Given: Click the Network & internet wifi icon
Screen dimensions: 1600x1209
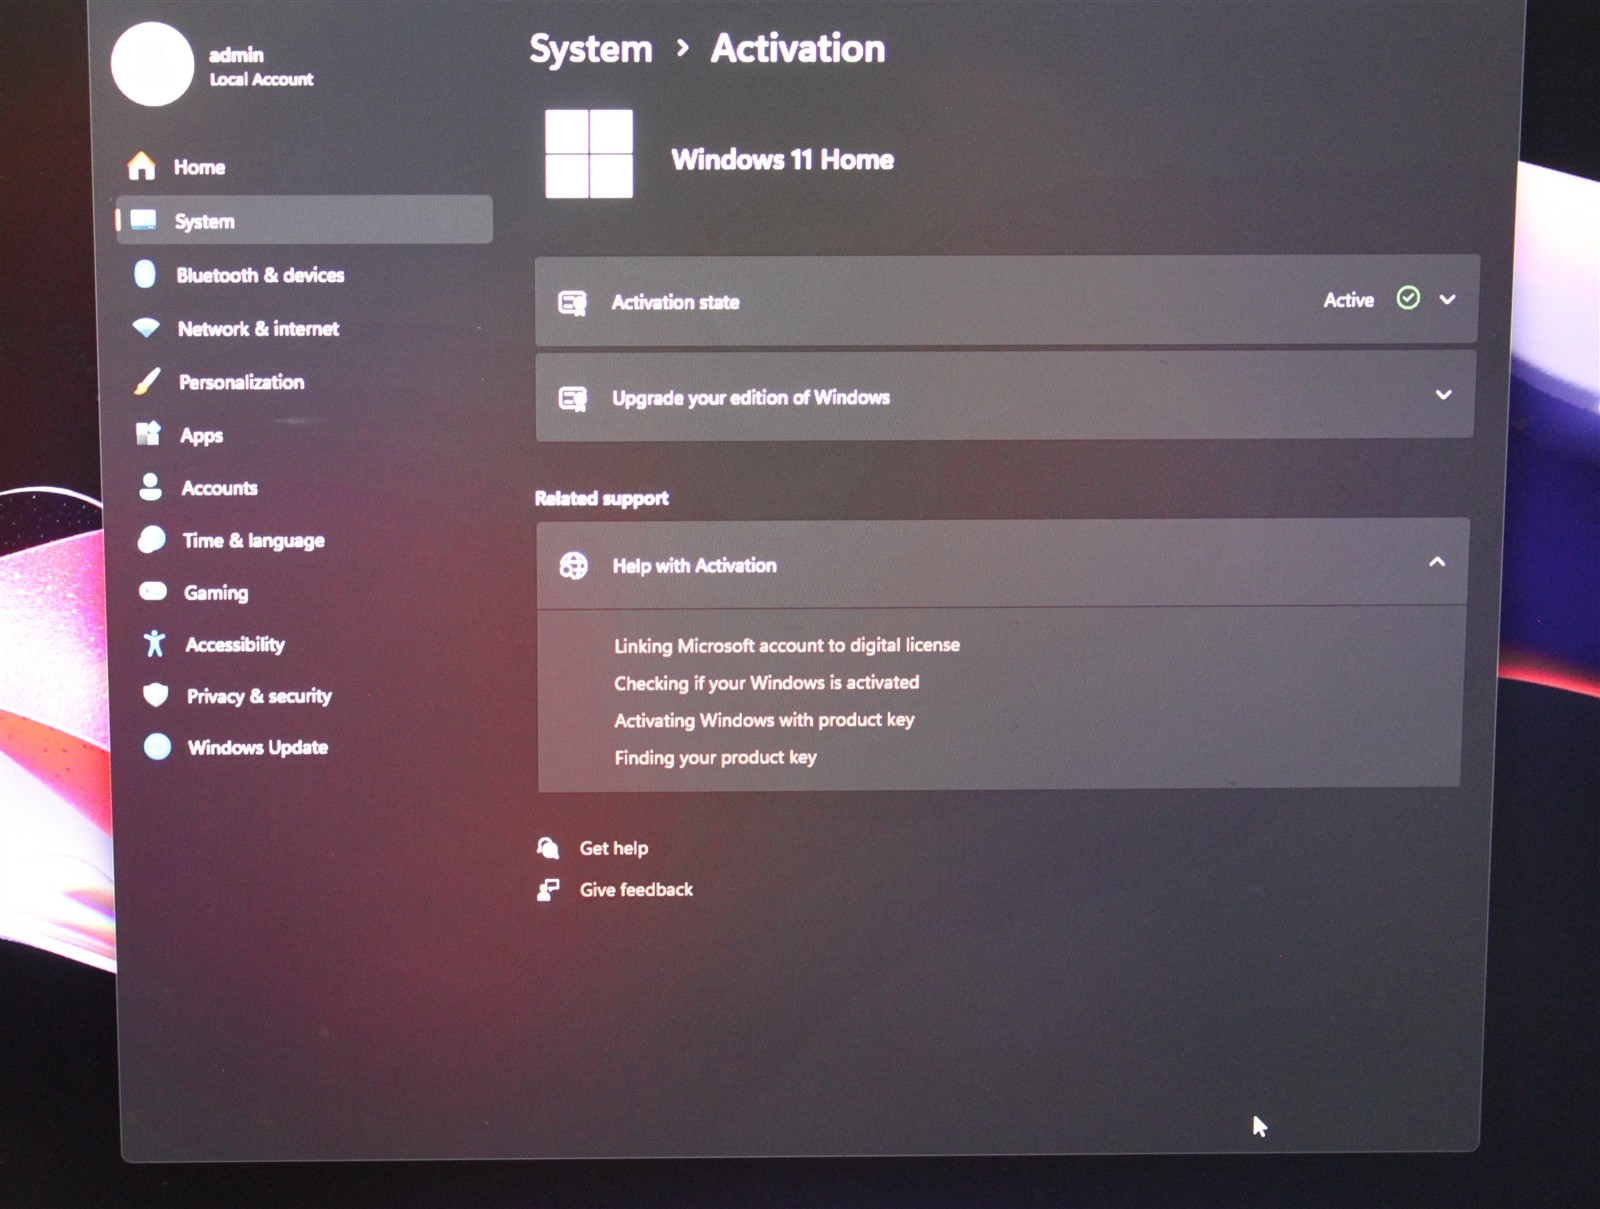Looking at the screenshot, I should (x=146, y=327).
